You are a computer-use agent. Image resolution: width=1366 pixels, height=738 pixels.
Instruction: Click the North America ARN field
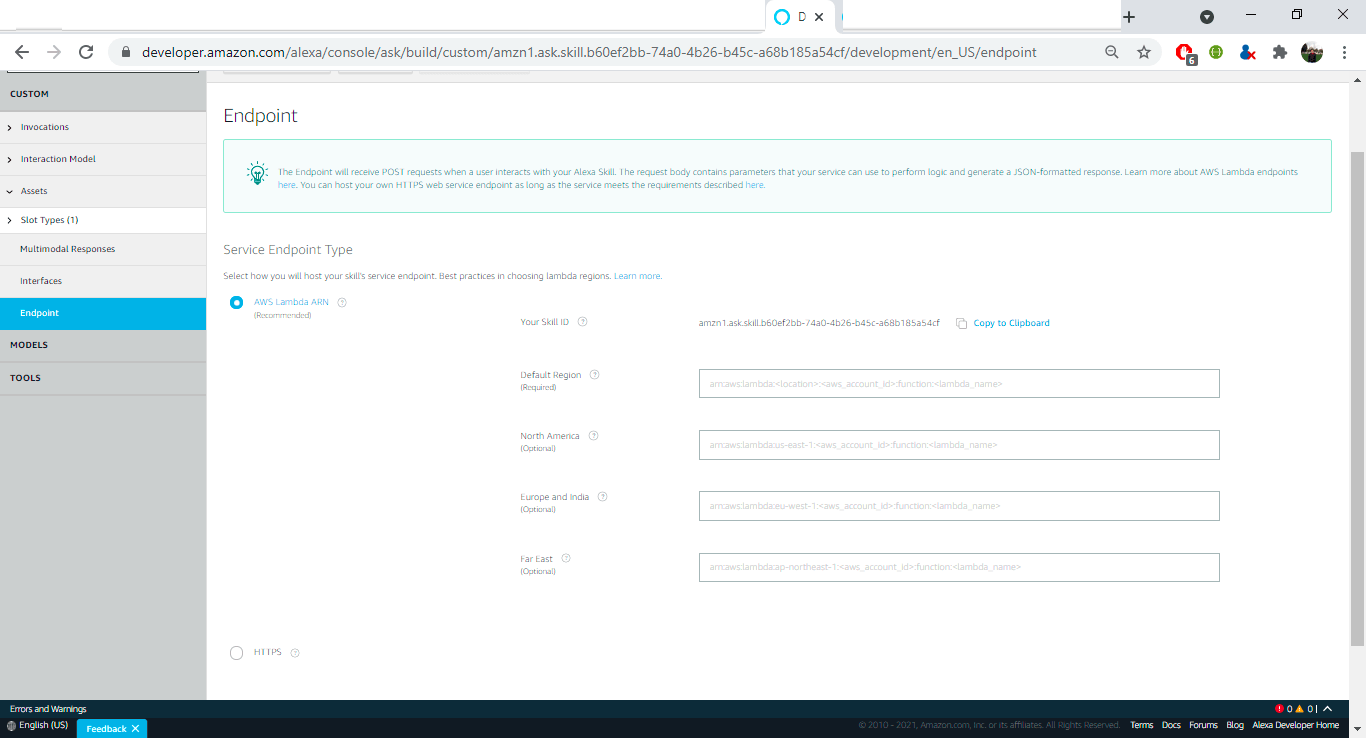[959, 445]
